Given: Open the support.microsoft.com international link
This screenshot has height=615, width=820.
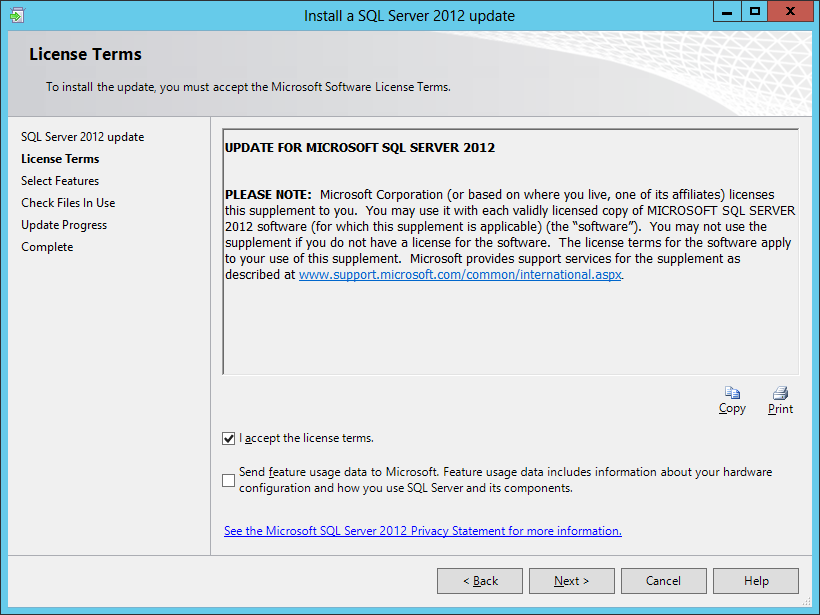Looking at the screenshot, I should [x=460, y=275].
